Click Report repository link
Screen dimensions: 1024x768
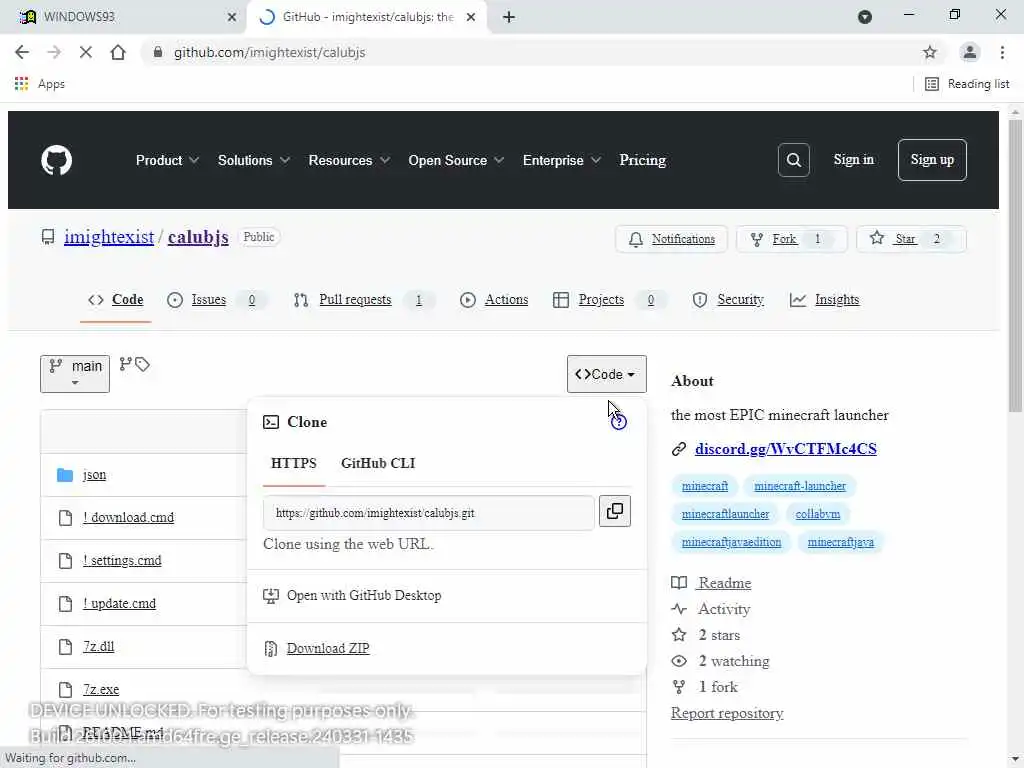pyautogui.click(x=727, y=713)
